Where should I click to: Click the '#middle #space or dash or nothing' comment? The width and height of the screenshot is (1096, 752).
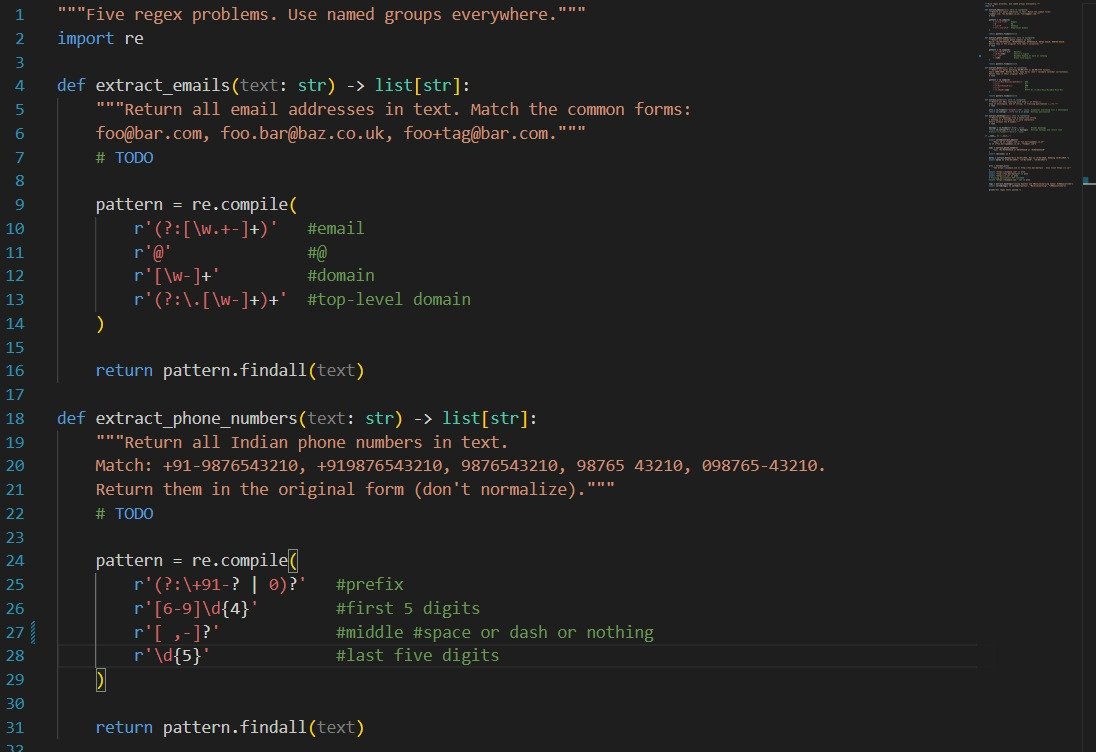point(494,632)
